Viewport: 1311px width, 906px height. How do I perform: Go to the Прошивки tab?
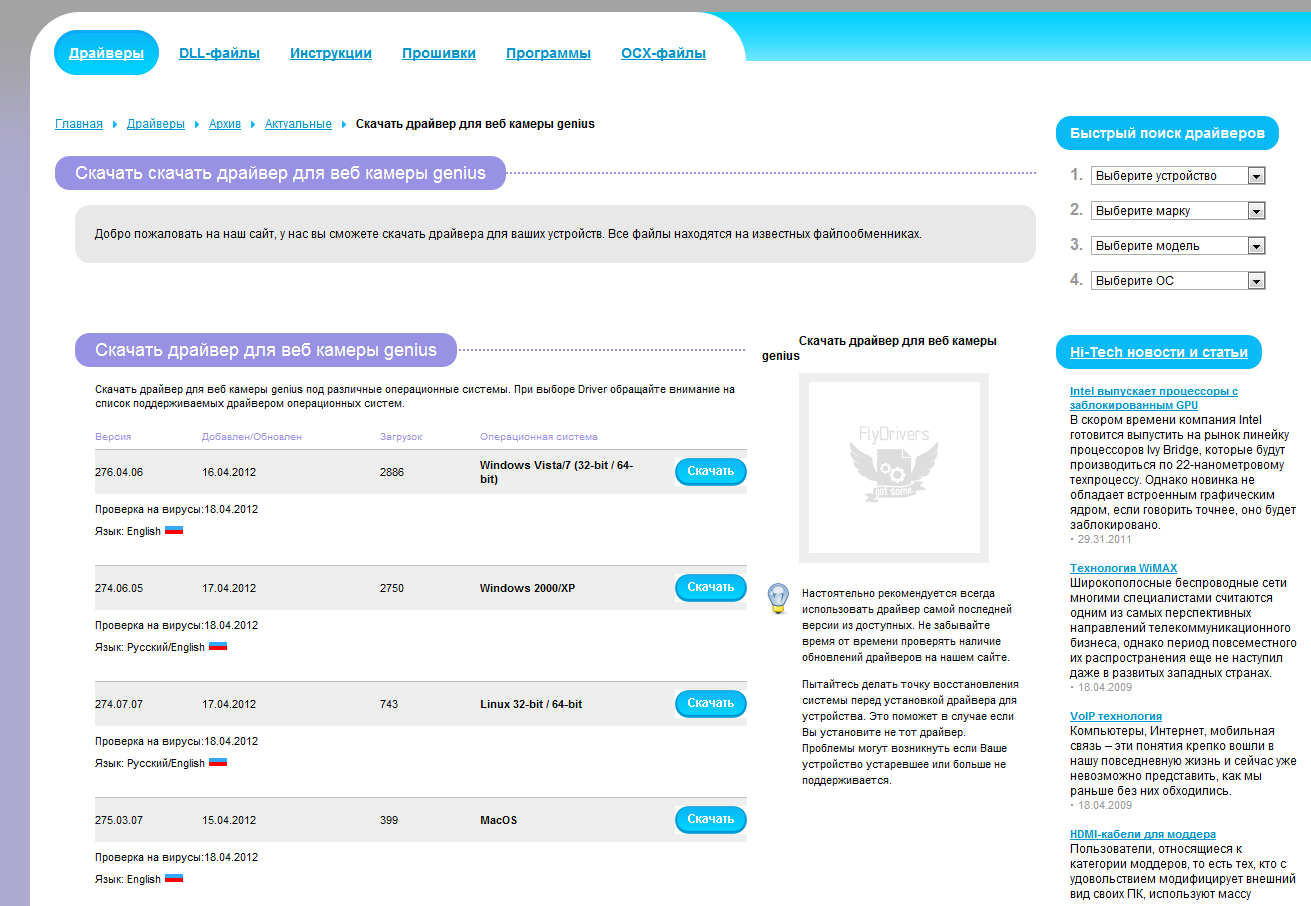(x=439, y=53)
